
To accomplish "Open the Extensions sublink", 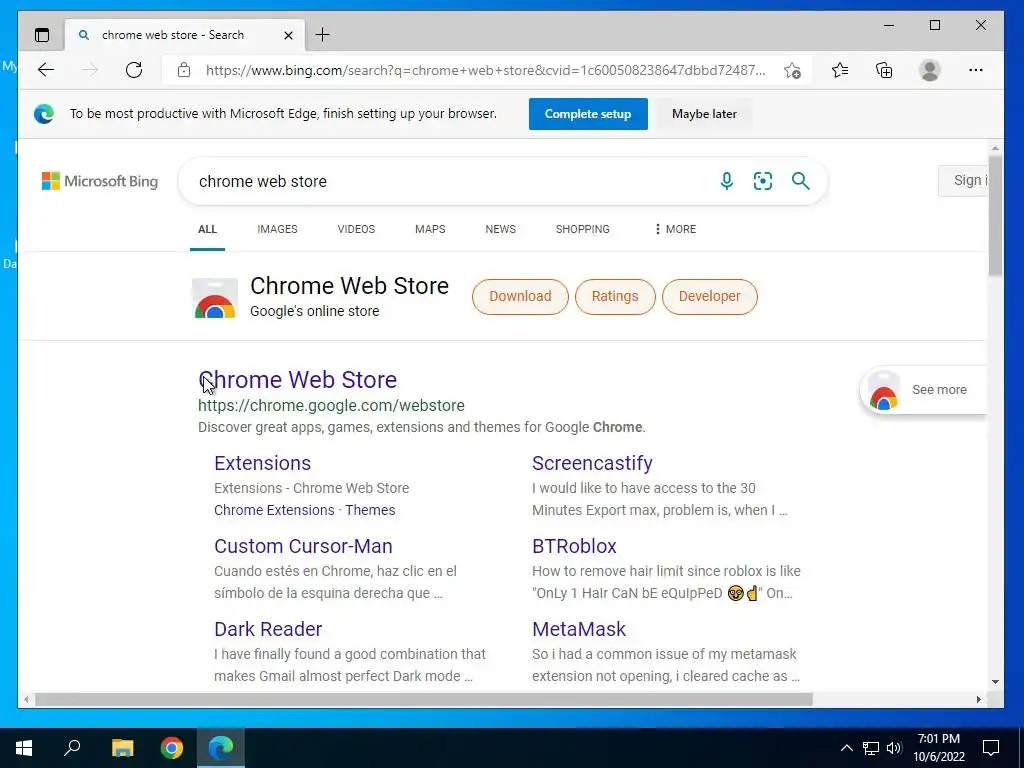I will (x=263, y=463).
